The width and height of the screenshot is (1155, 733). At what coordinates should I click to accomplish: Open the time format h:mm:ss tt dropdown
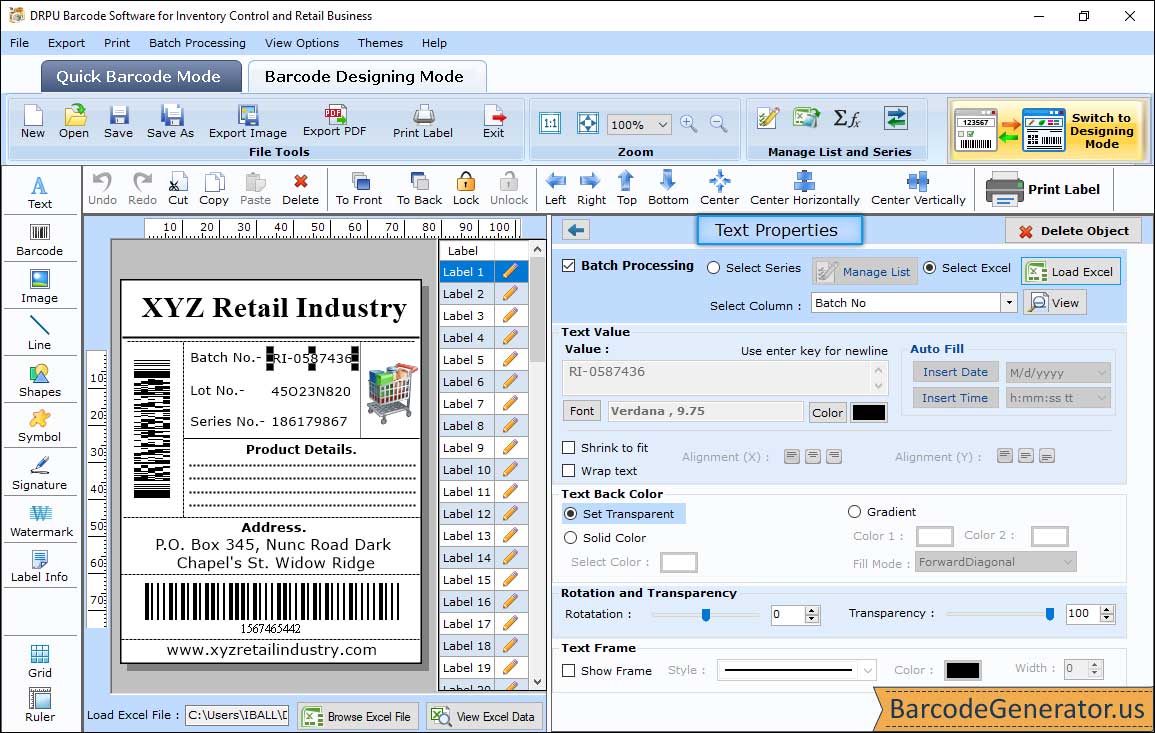[x=1101, y=398]
